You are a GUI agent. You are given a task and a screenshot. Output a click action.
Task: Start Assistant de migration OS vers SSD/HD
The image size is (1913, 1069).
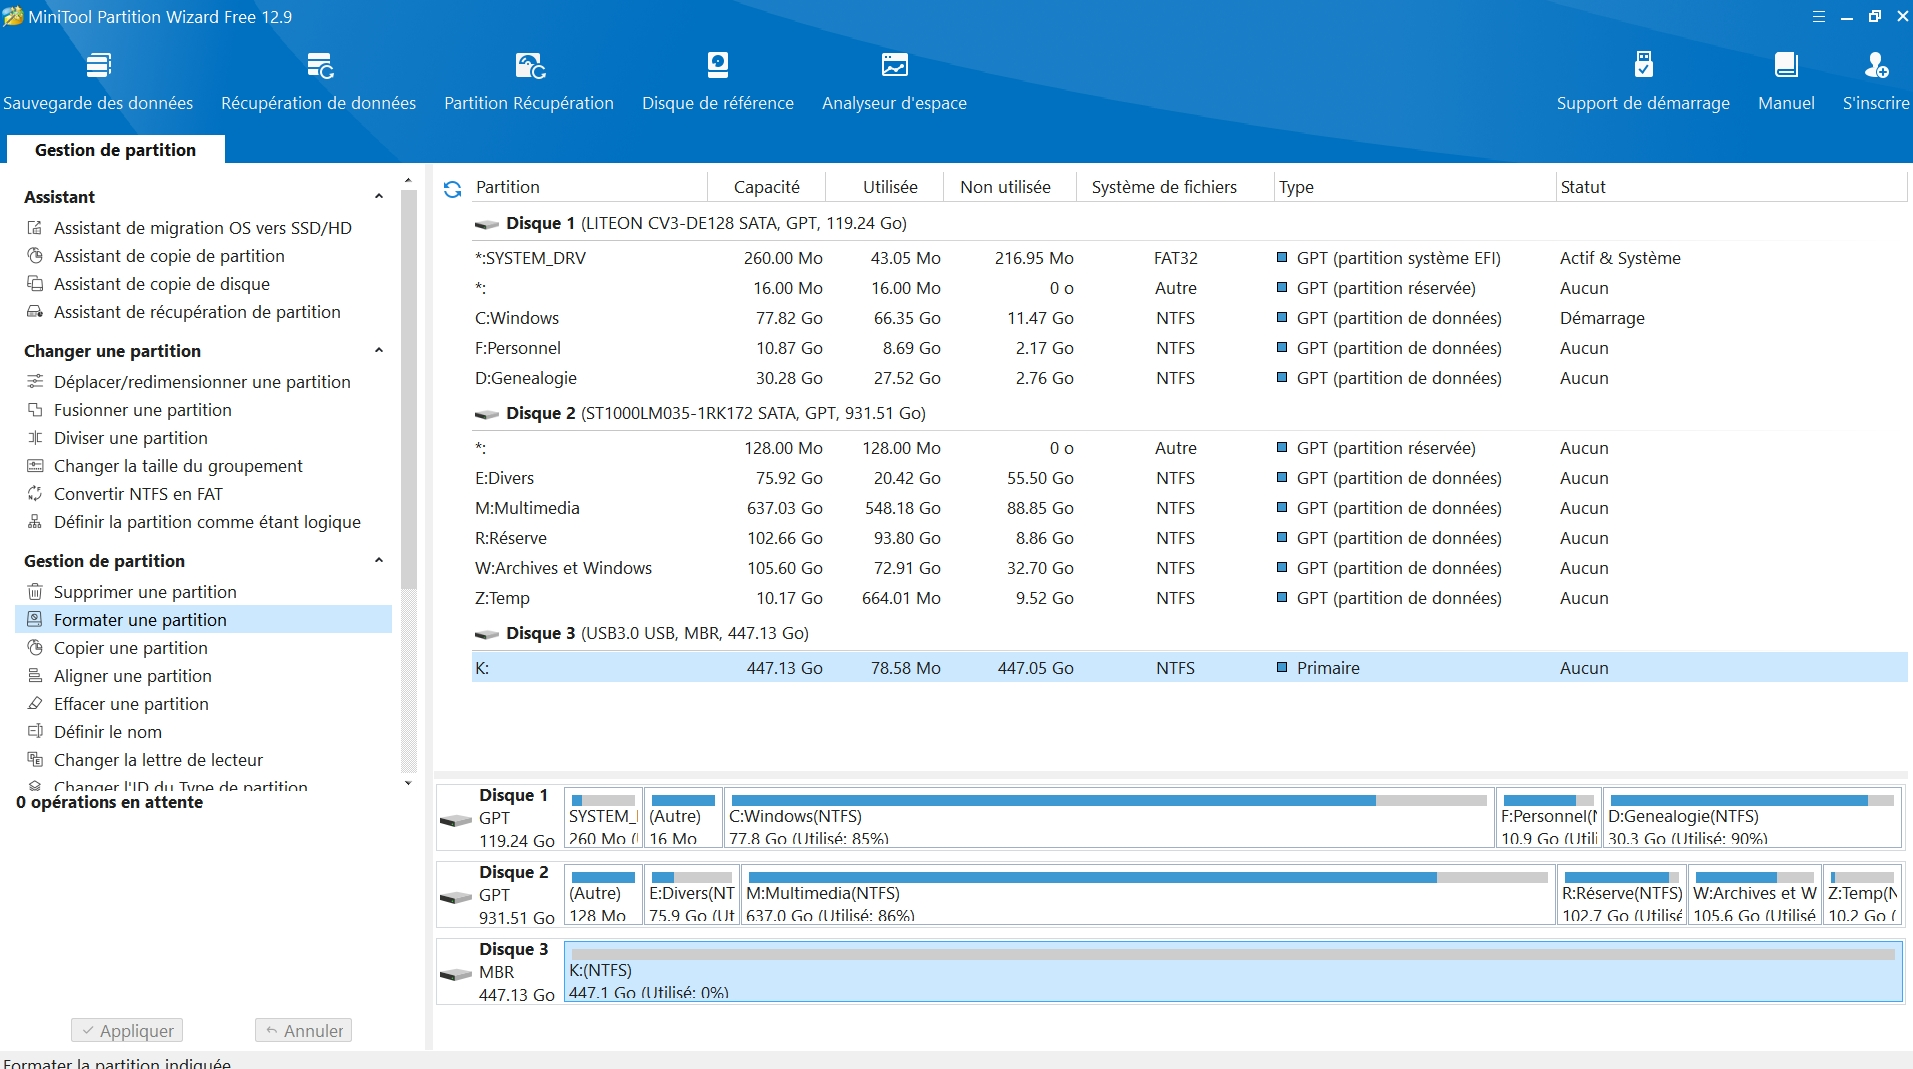coord(202,228)
